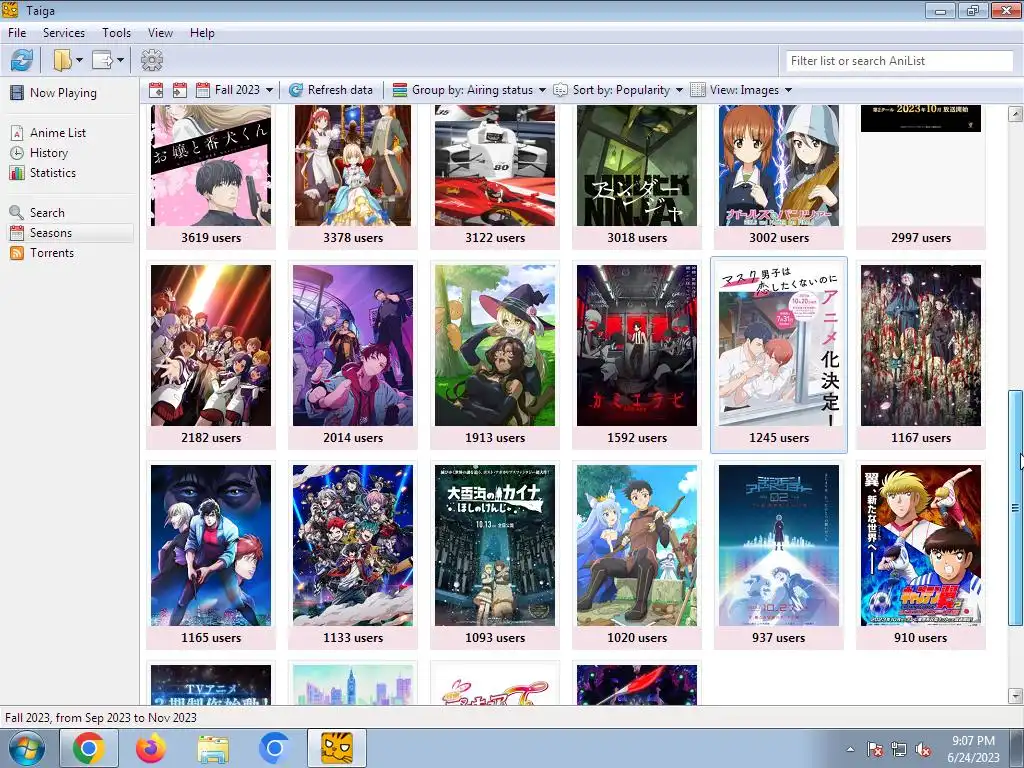Open the Services menu
Viewport: 1024px width, 768px height.
(64, 33)
